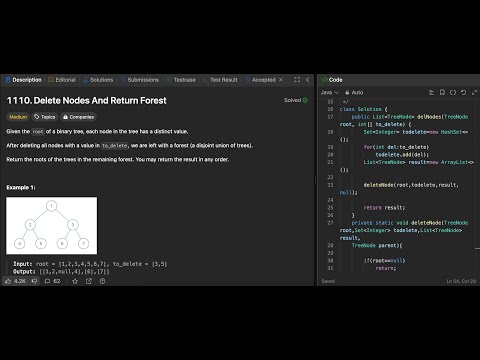Like the problem with thumbs up
Viewport: 480px width, 360px height.
16,281
